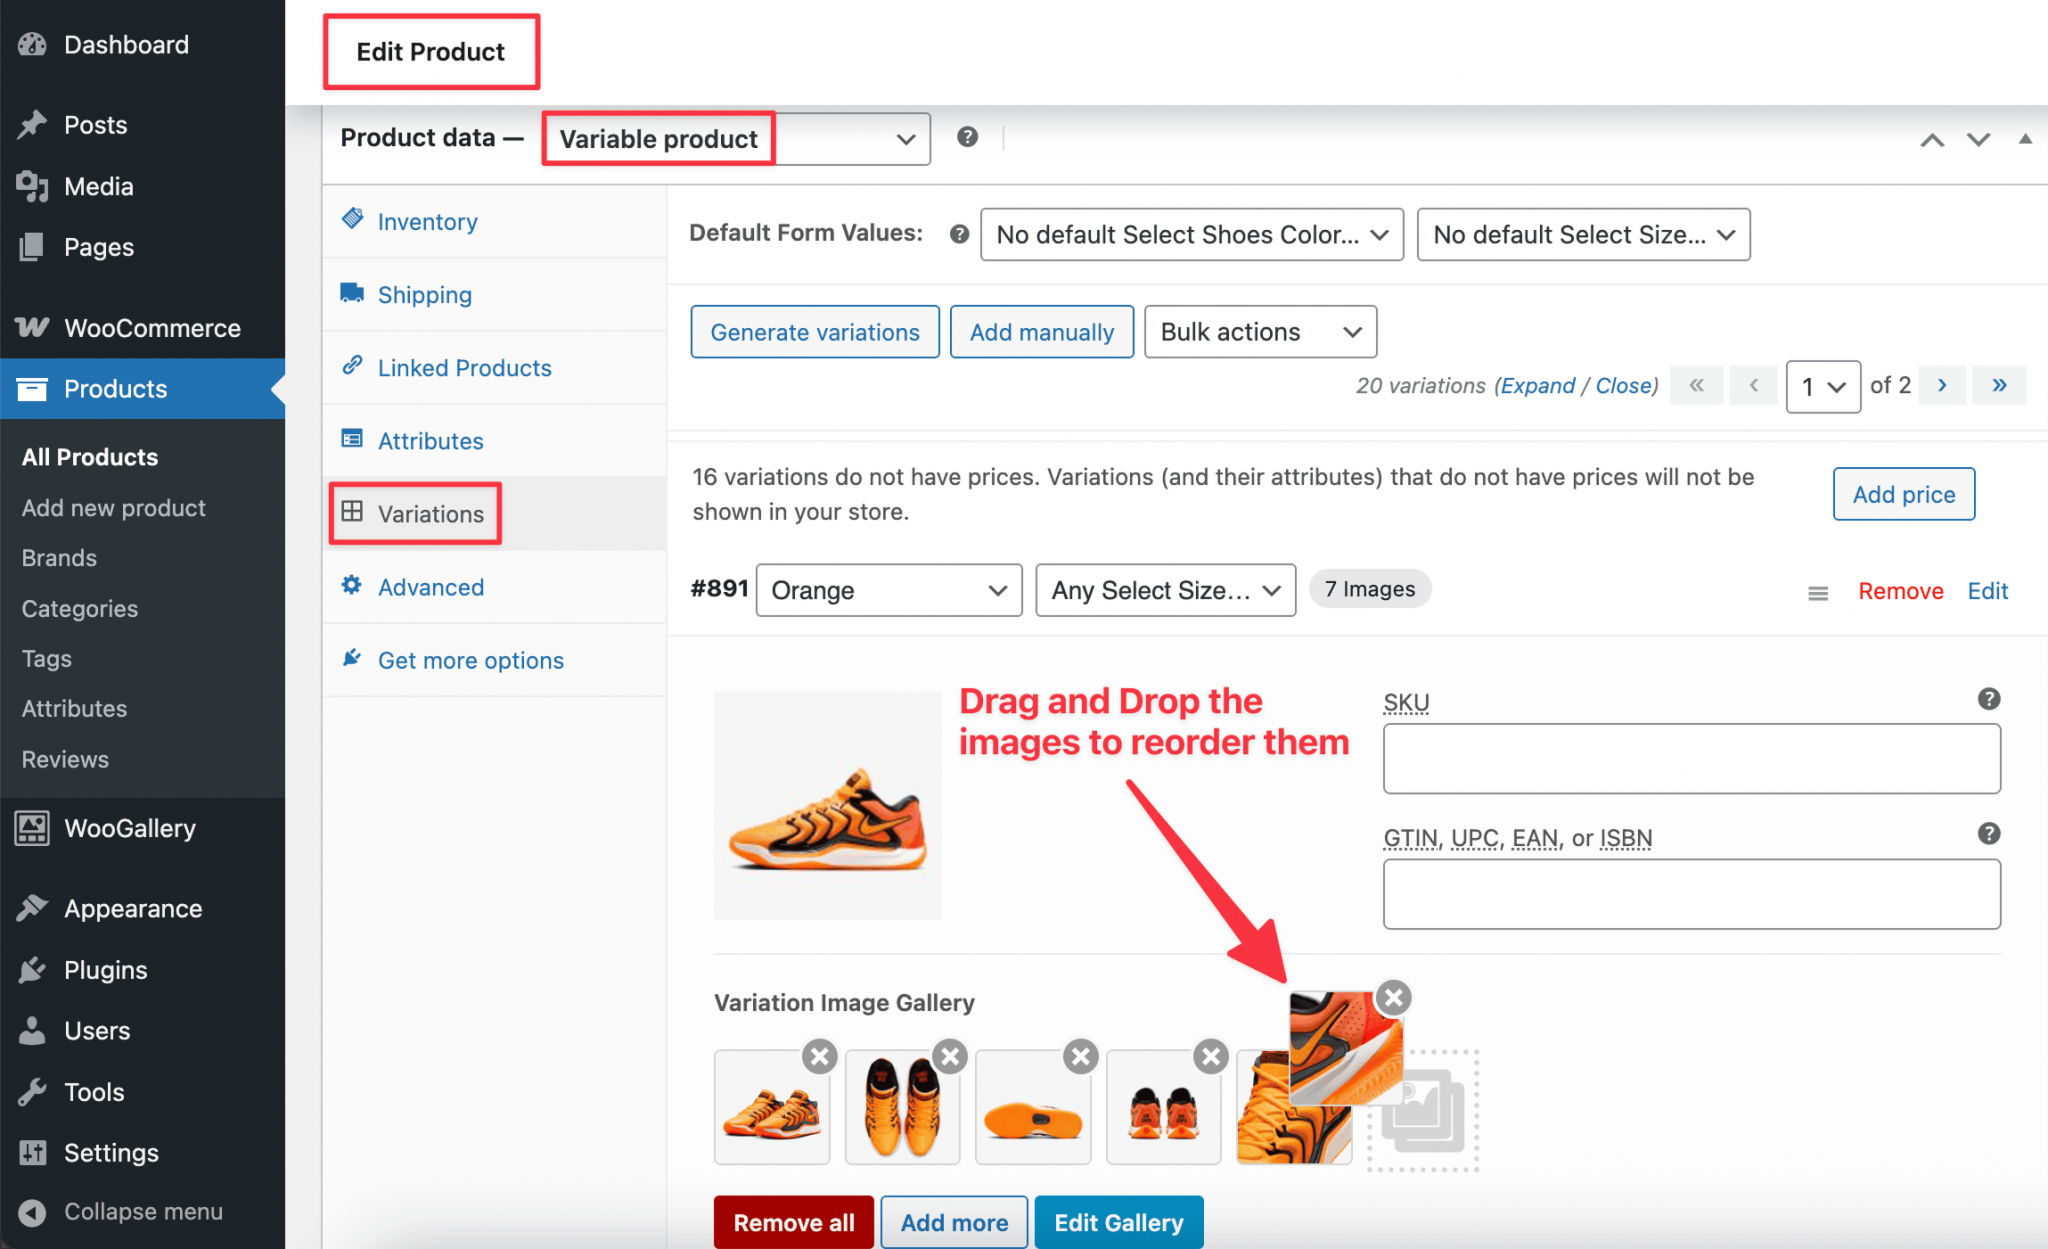The width and height of the screenshot is (2048, 1249).
Task: Click the Default Form Values help icon
Action: point(958,233)
